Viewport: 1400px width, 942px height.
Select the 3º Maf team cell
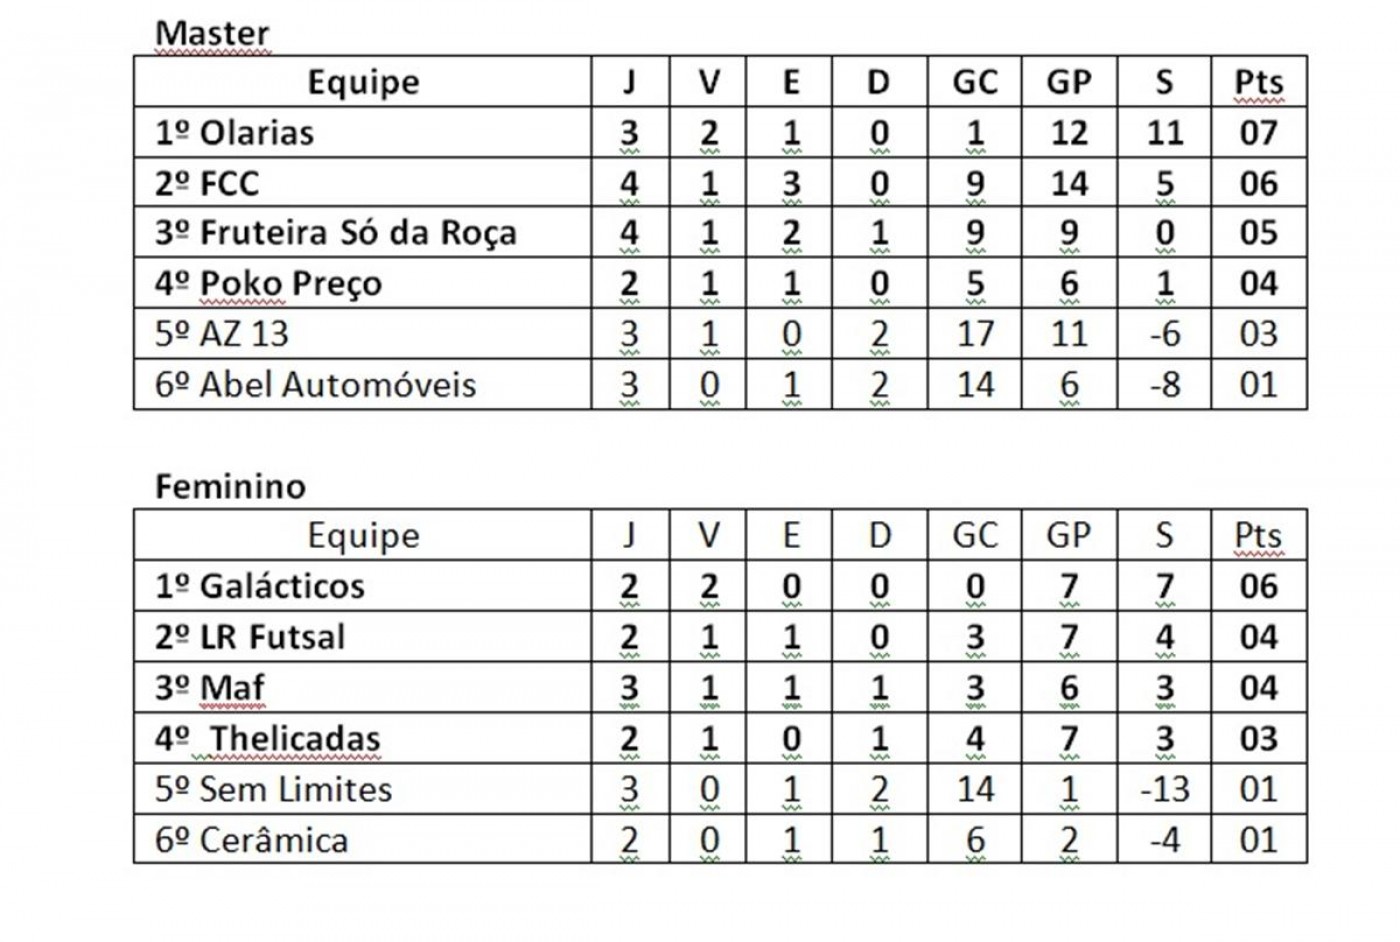tap(210, 688)
